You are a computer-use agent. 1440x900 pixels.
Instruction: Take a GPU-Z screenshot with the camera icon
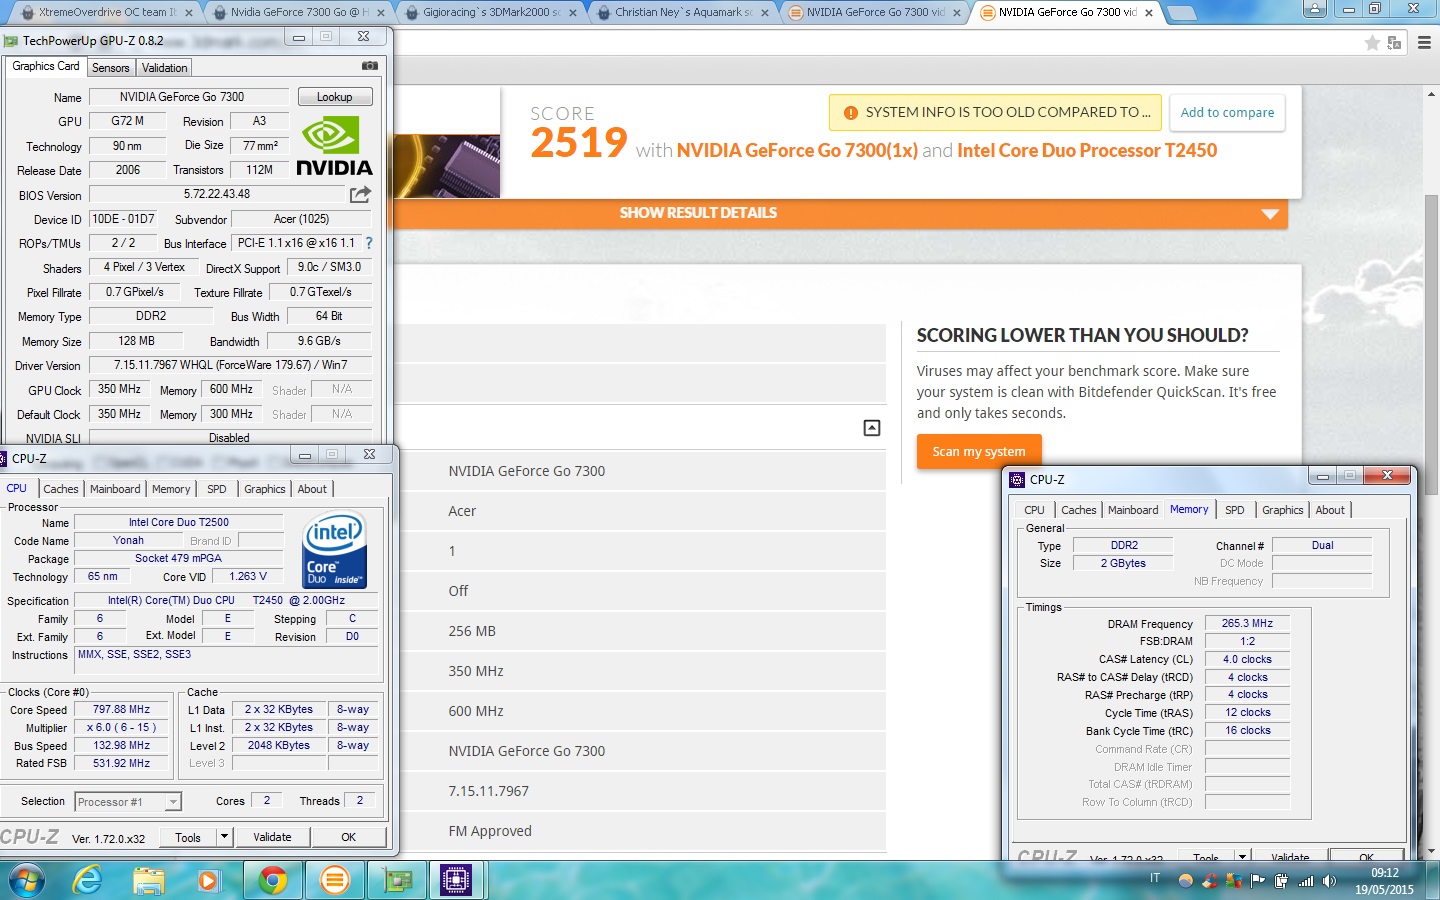point(370,66)
